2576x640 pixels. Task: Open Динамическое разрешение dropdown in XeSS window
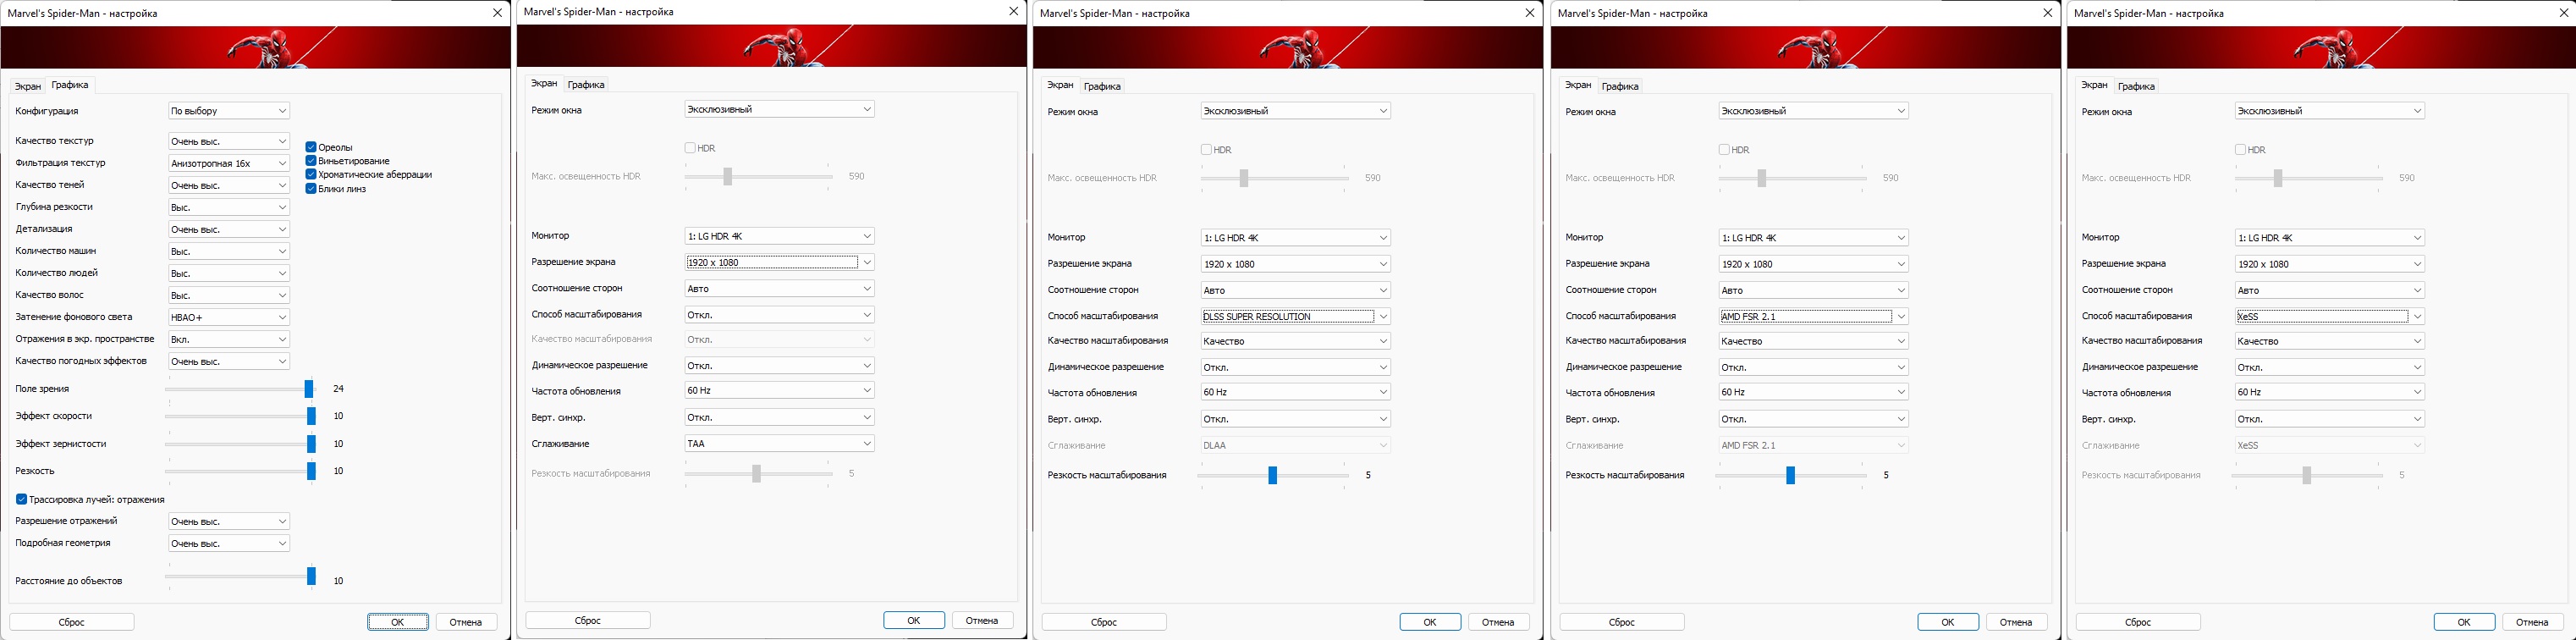pos(2329,367)
